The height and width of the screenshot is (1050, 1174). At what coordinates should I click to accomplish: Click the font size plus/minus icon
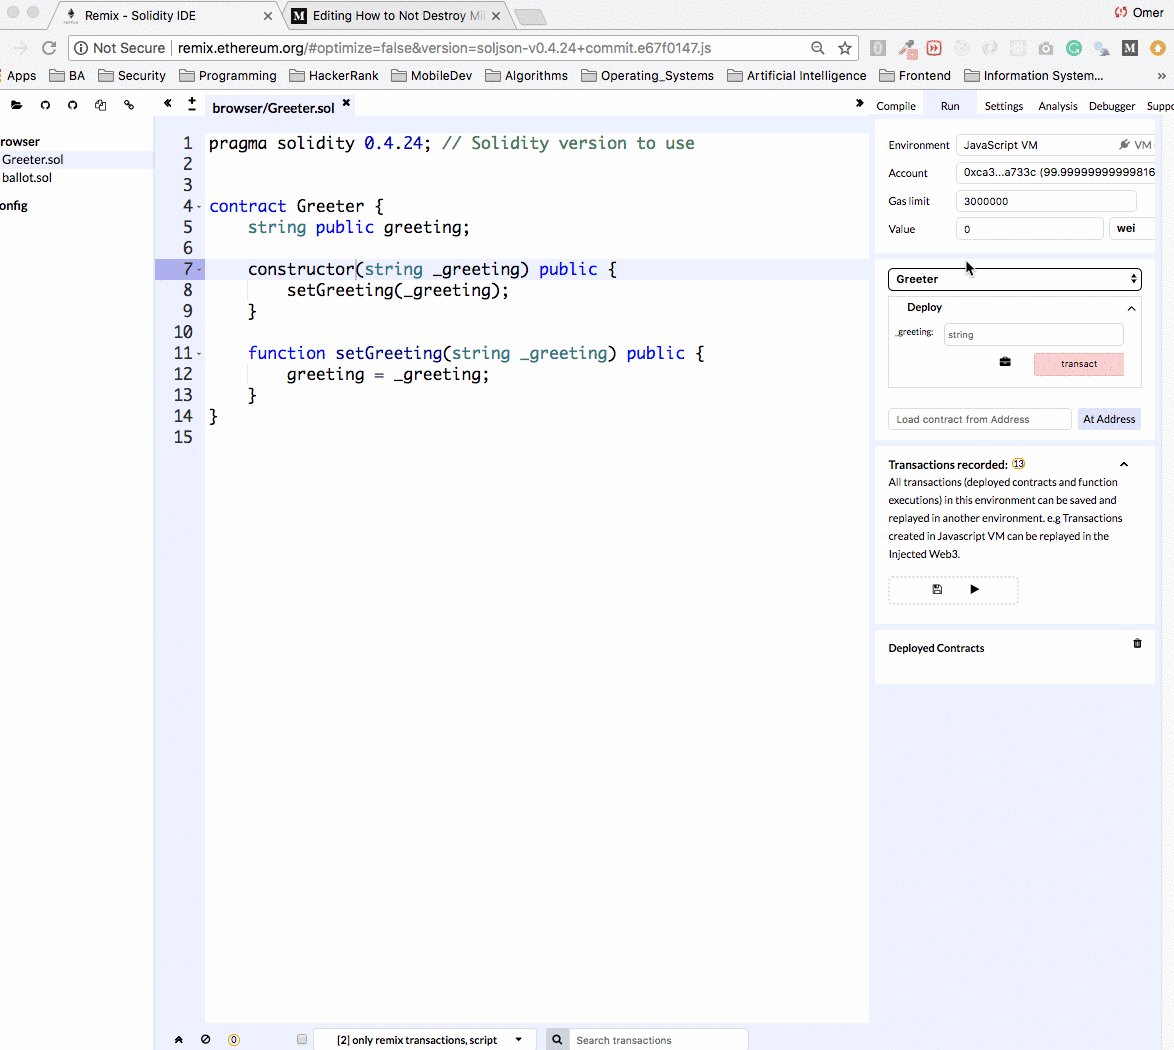pos(192,104)
